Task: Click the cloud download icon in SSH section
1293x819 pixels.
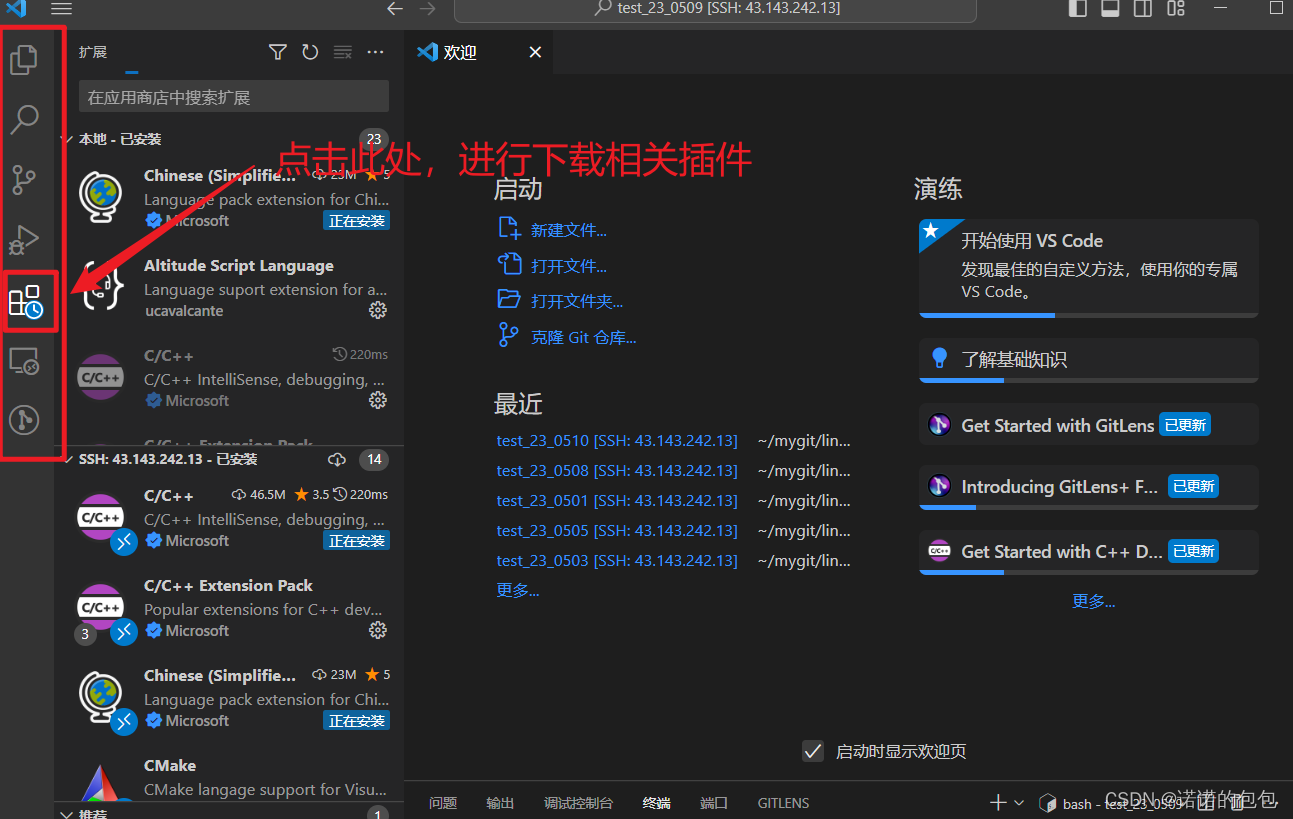Action: 337,459
